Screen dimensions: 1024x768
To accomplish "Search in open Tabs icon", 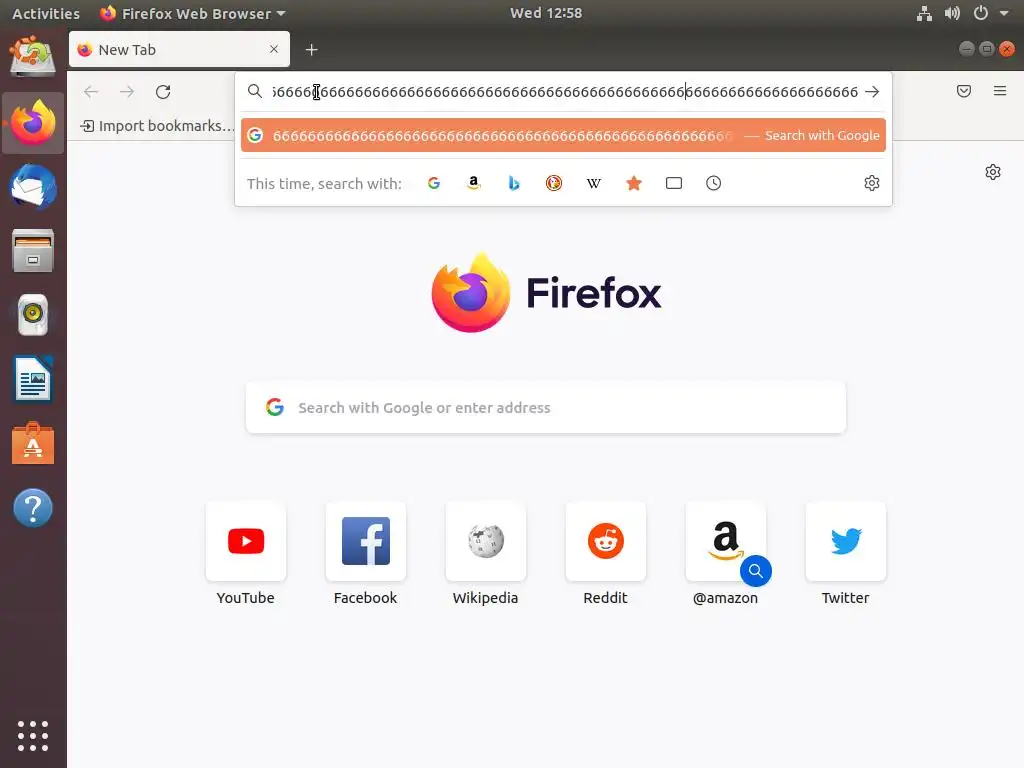I will coord(674,184).
